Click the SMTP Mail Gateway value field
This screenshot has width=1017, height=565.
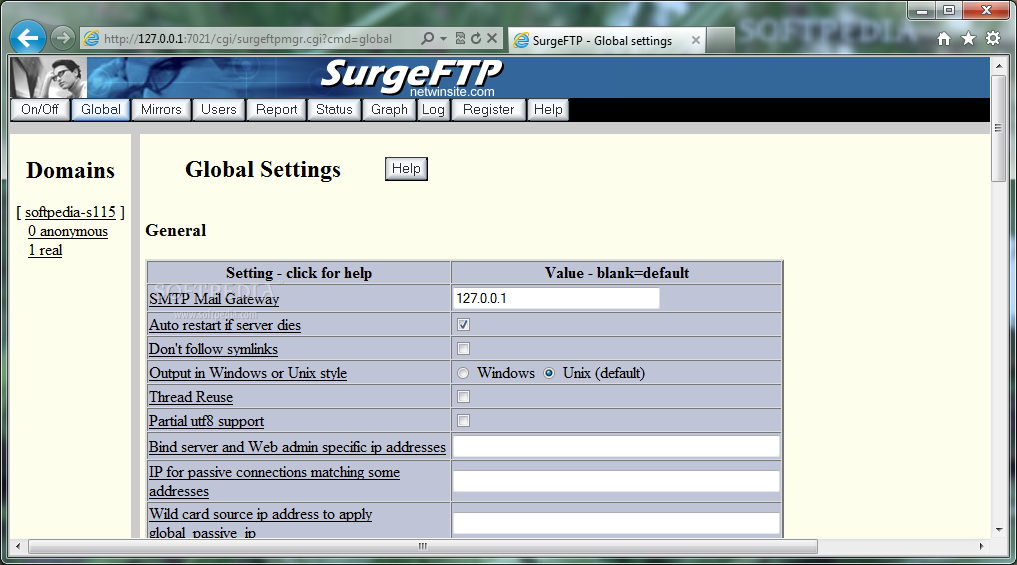pos(556,298)
